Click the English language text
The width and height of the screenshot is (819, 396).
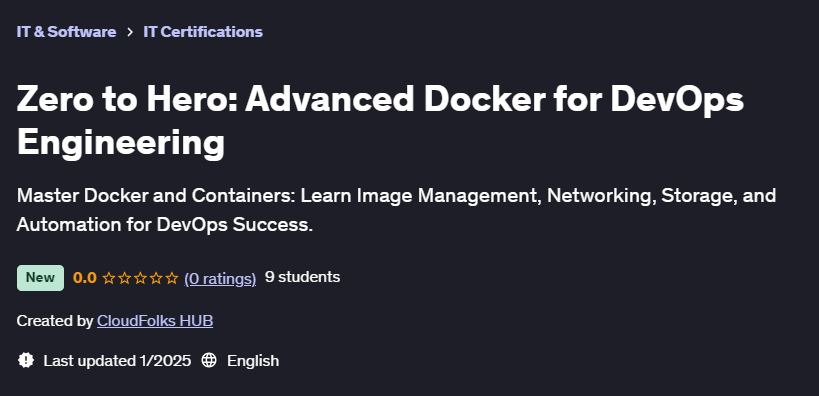click(253, 361)
